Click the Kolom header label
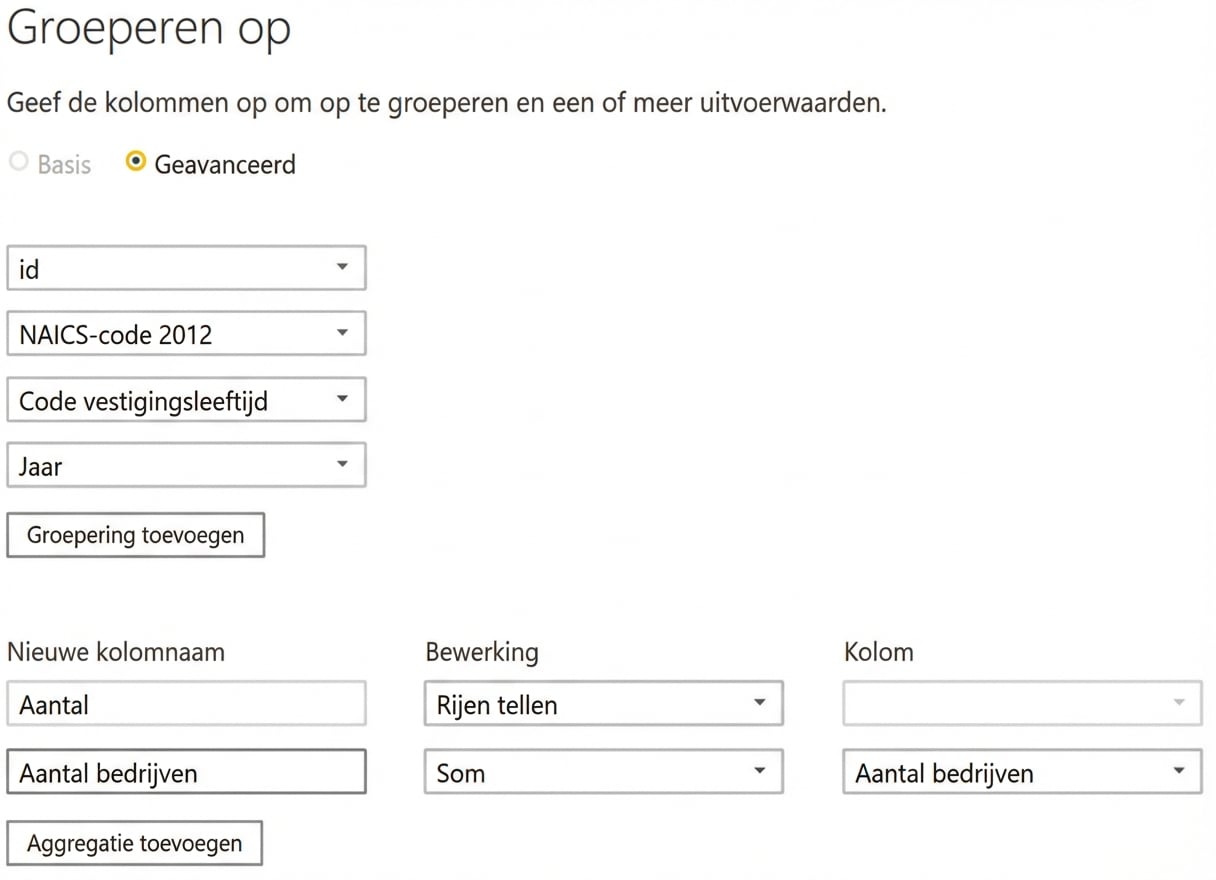The height and width of the screenshot is (880, 1216). point(878,653)
